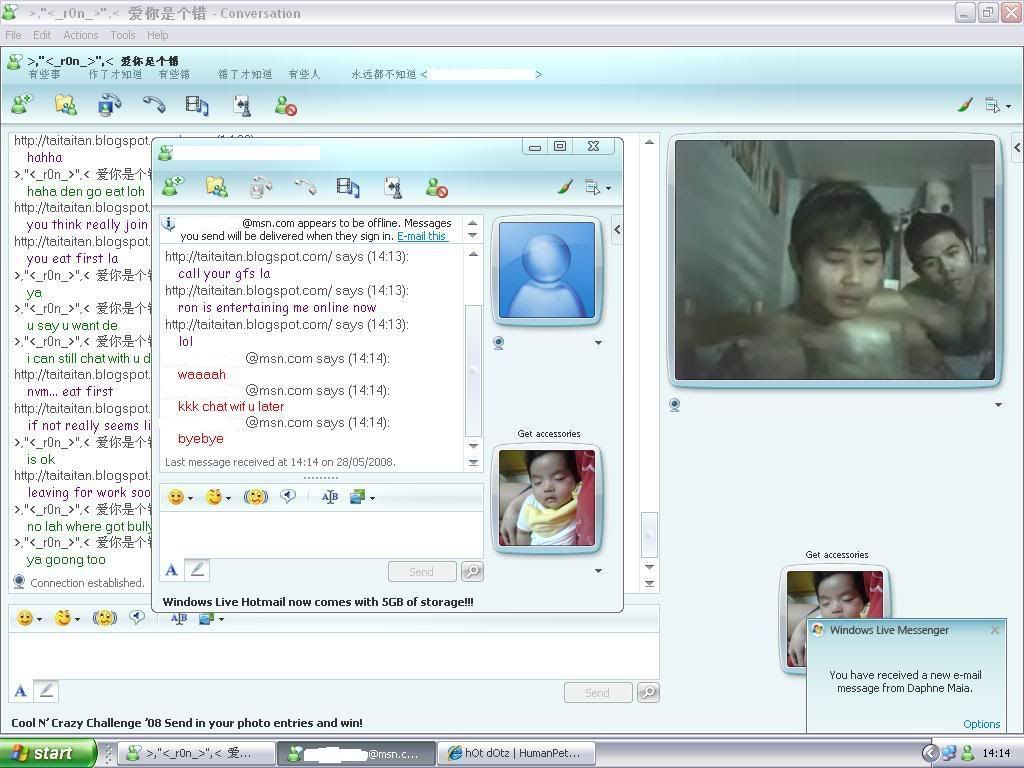
Task: Click the back conversation history scrollbar thumb
Action: click(x=649, y=534)
